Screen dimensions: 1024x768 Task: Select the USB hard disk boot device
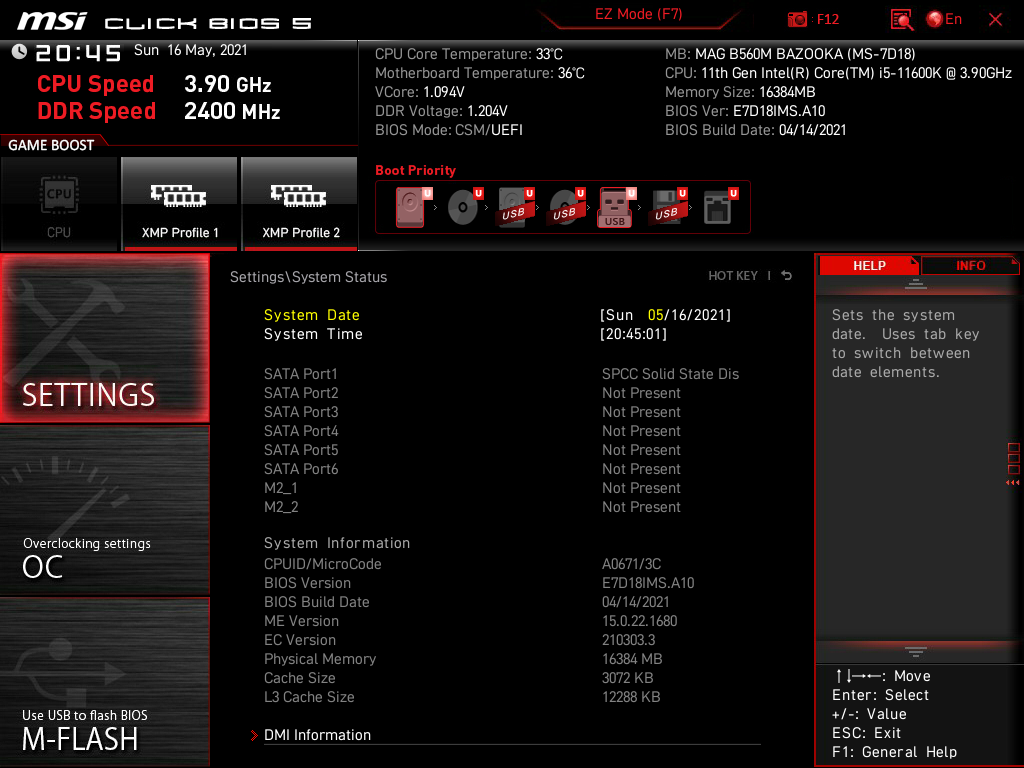(x=516, y=207)
